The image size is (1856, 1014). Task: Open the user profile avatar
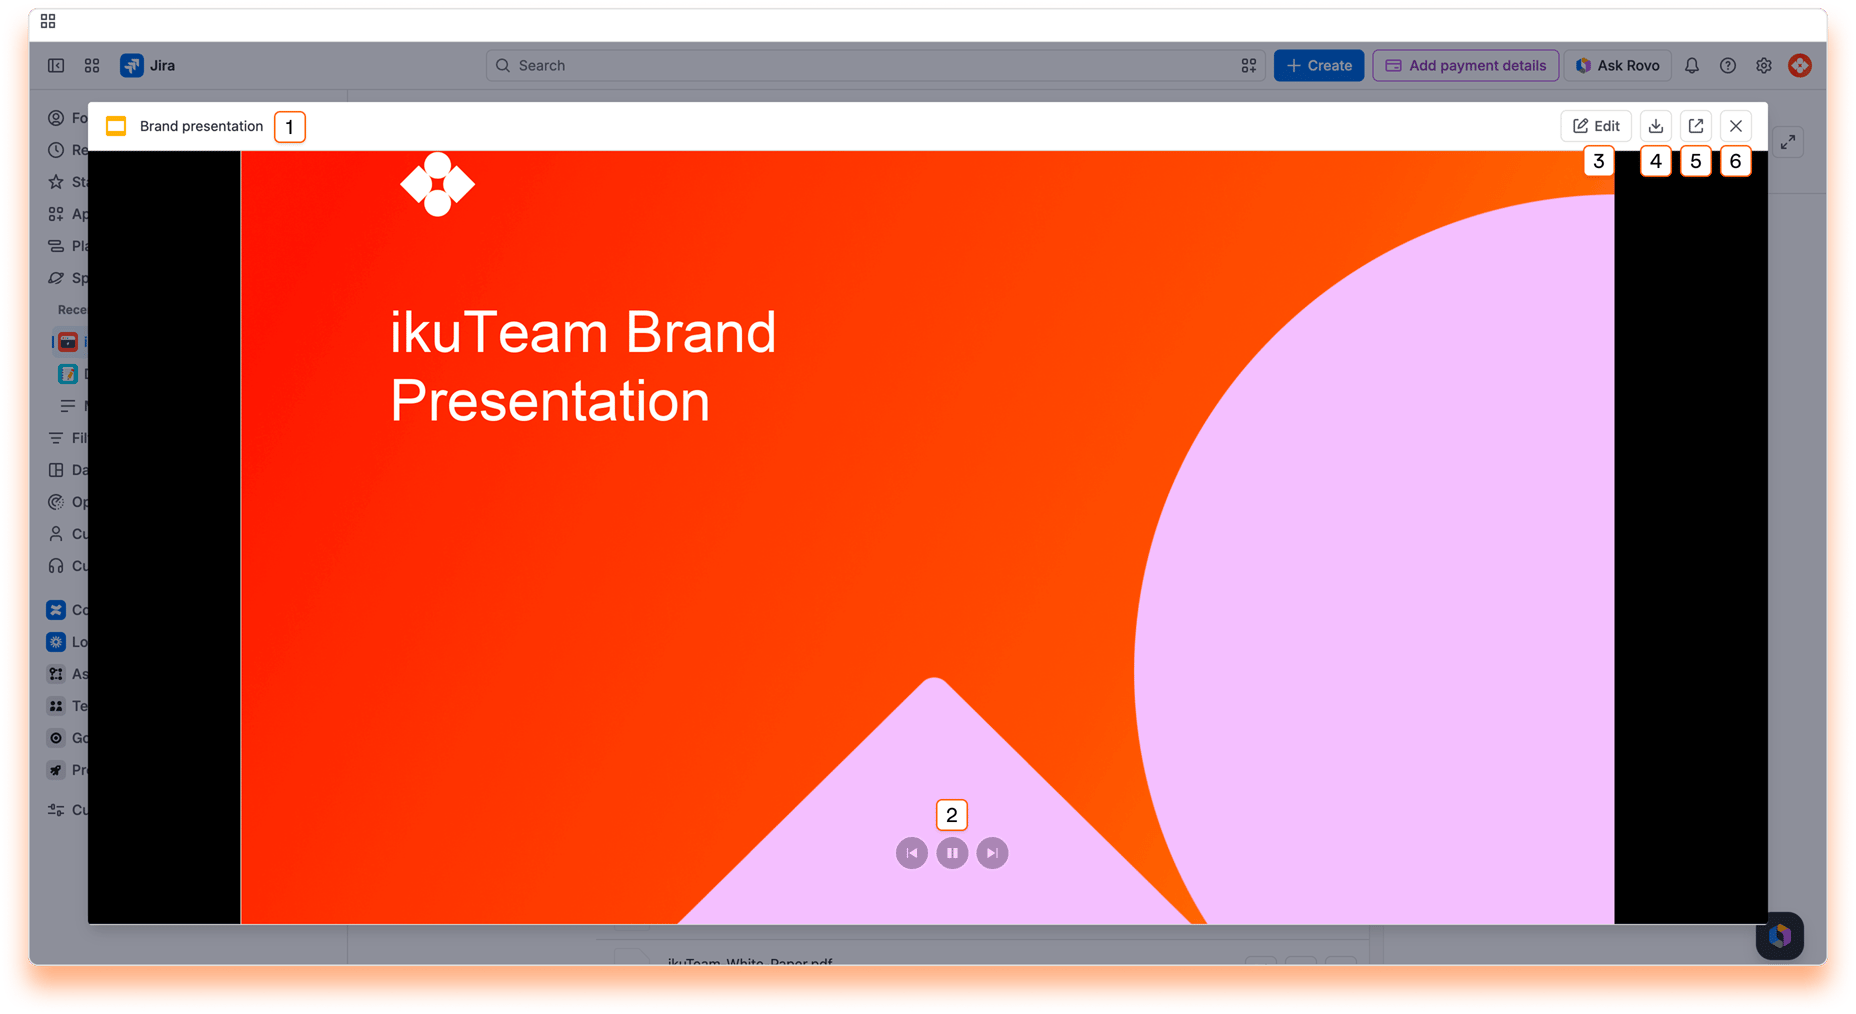(x=1800, y=65)
